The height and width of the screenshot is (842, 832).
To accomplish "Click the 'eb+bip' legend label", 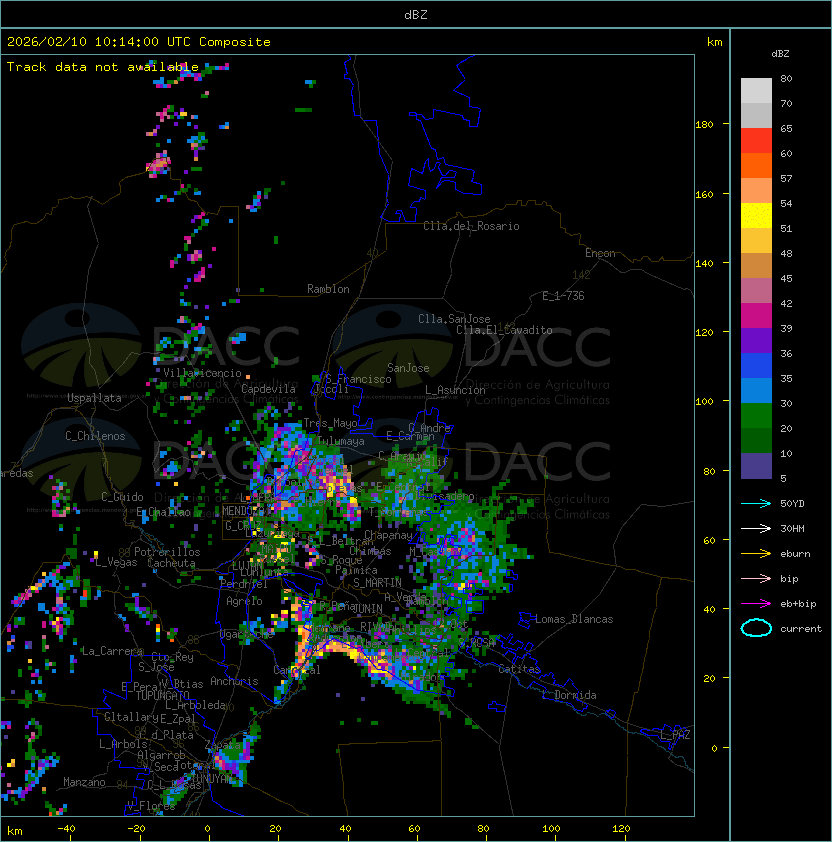I will coord(798,604).
